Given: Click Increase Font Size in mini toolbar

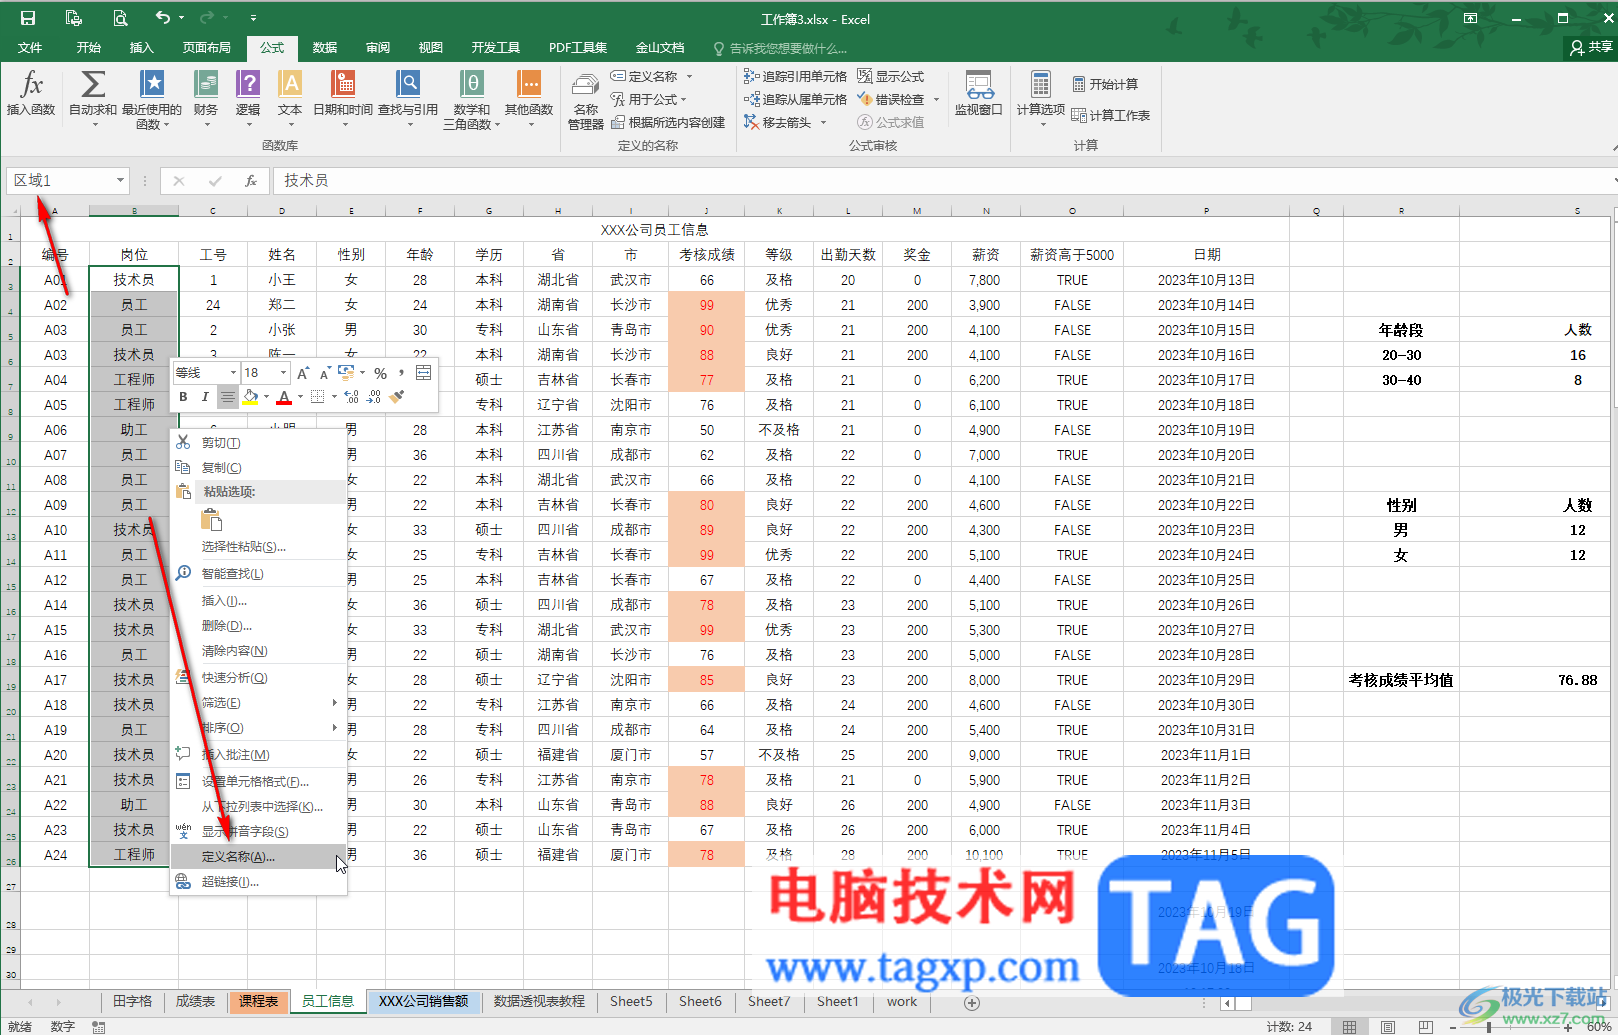Looking at the screenshot, I should pos(303,373).
